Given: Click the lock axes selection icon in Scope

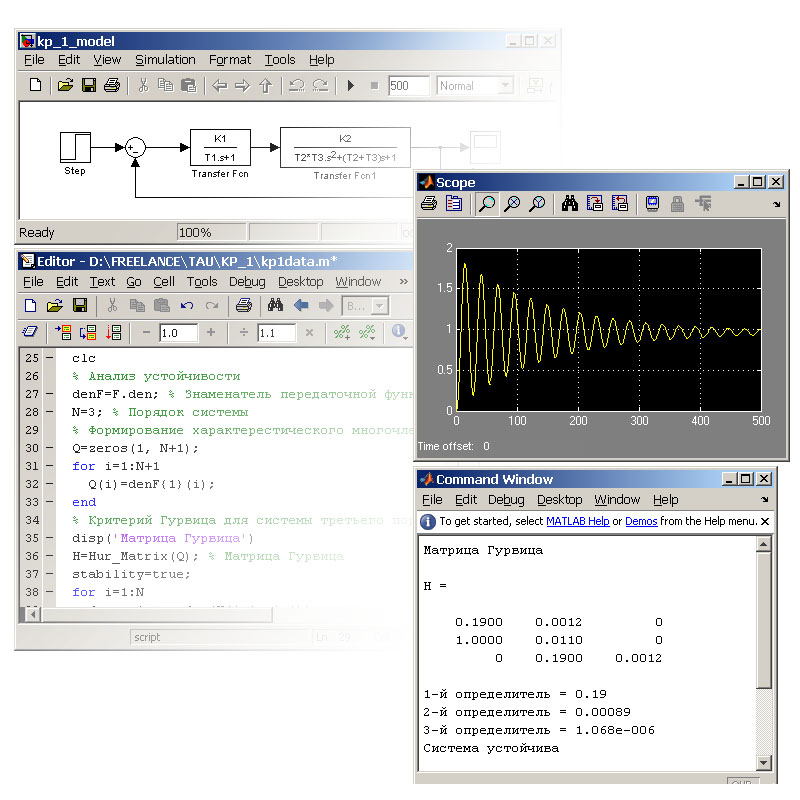Looking at the screenshot, I should pos(677,204).
